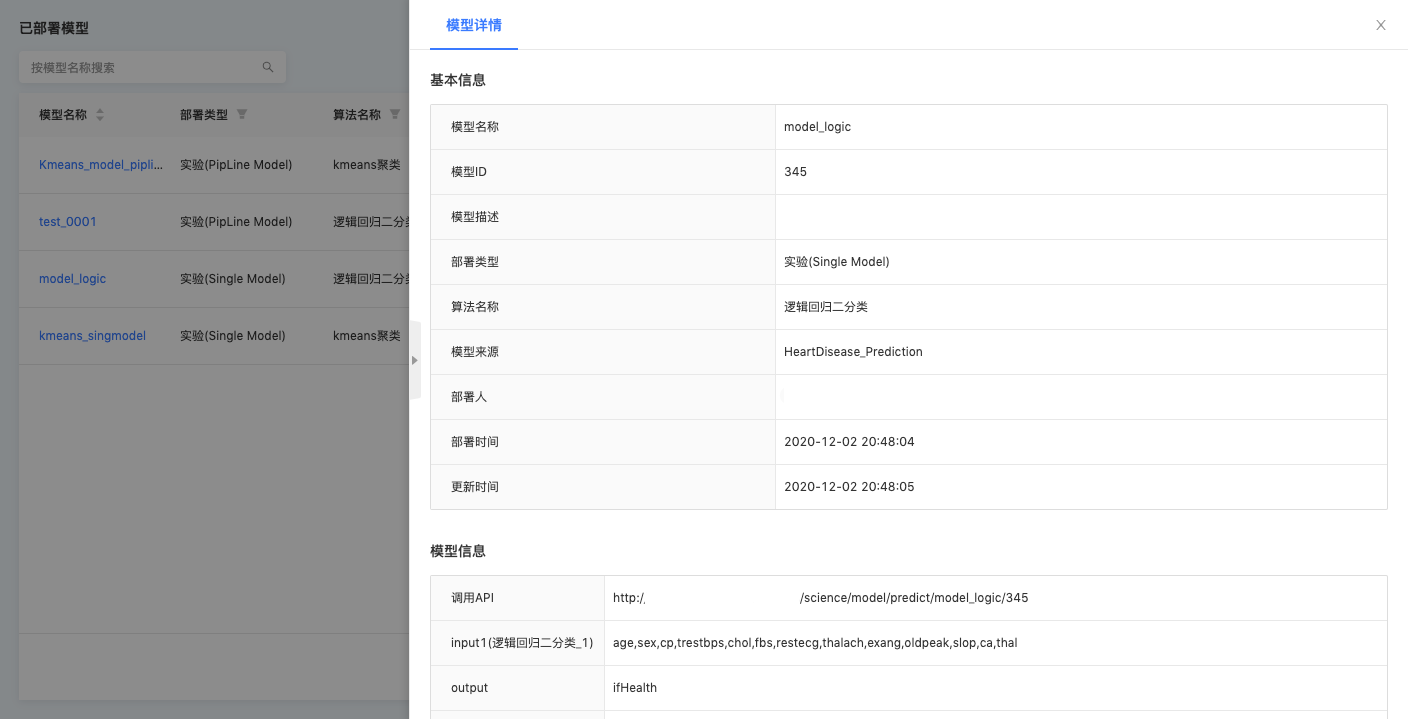Select the model ID value 345
This screenshot has width=1408, height=719.
tap(795, 172)
